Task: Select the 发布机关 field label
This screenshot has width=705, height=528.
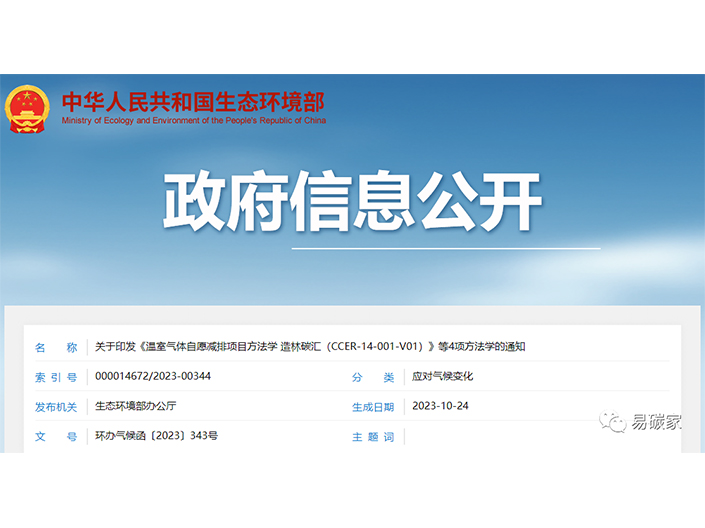Action: [x=56, y=407]
